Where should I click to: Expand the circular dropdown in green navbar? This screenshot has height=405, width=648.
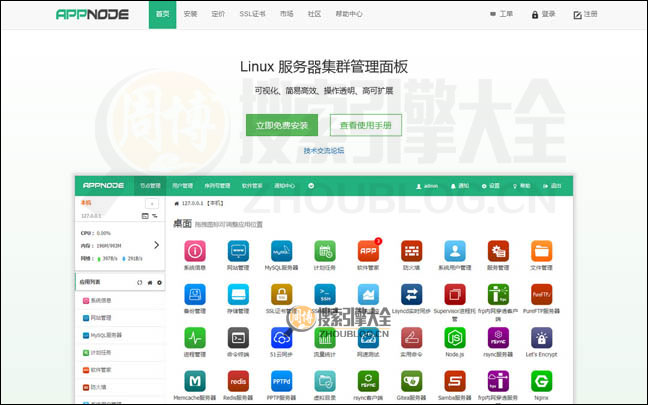(x=311, y=186)
